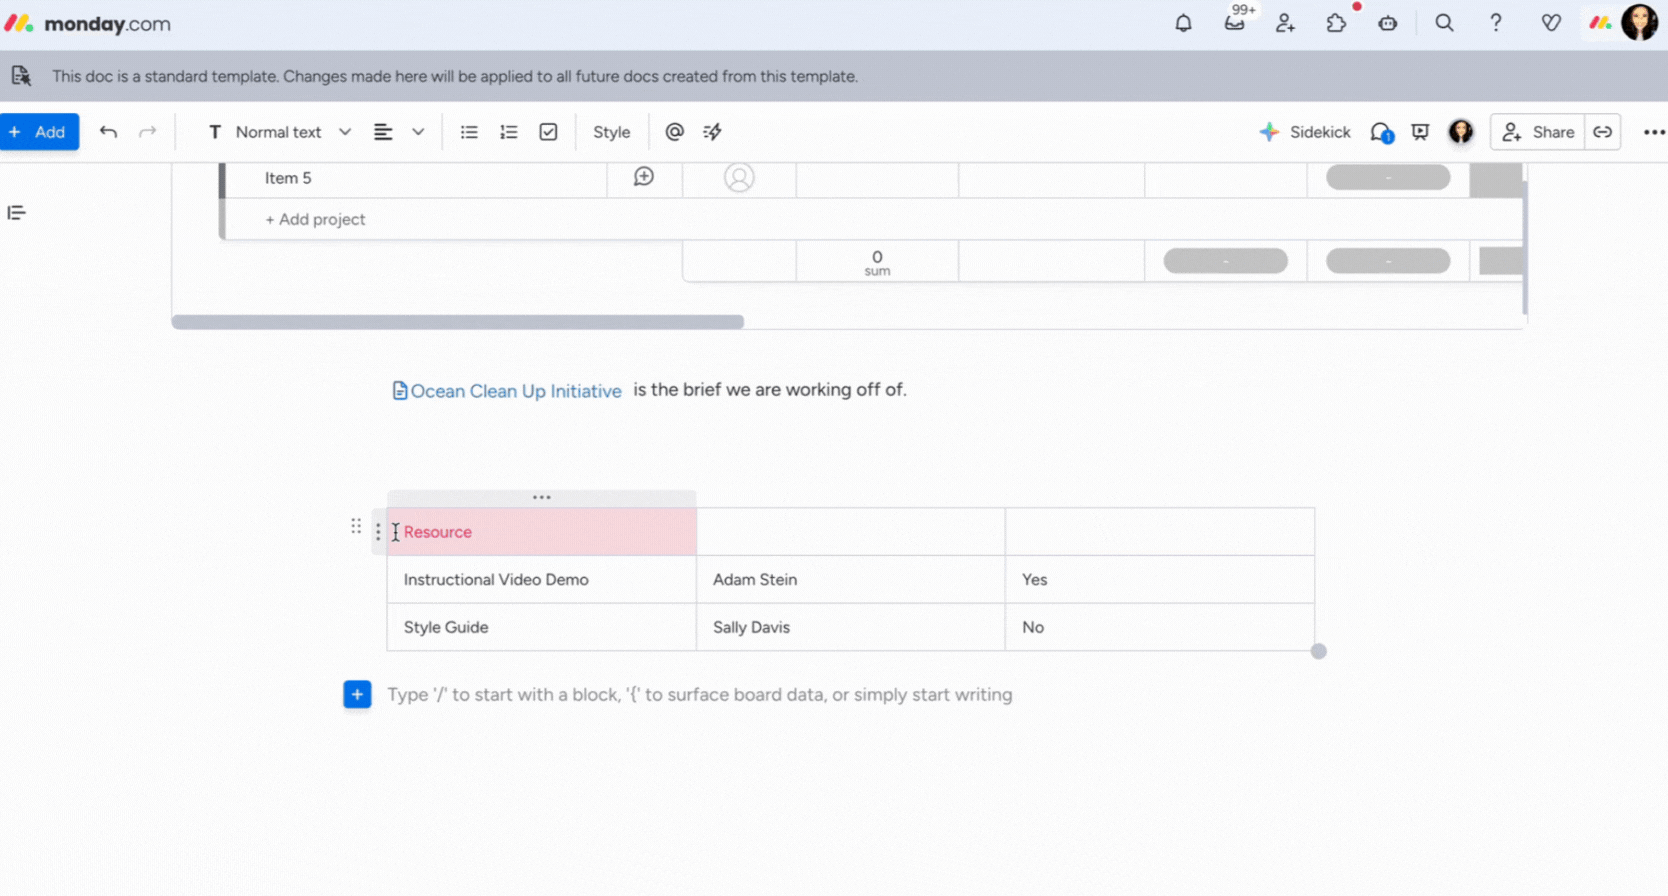The width and height of the screenshot is (1668, 896).
Task: Open the more options ellipsis menu
Action: (1653, 132)
